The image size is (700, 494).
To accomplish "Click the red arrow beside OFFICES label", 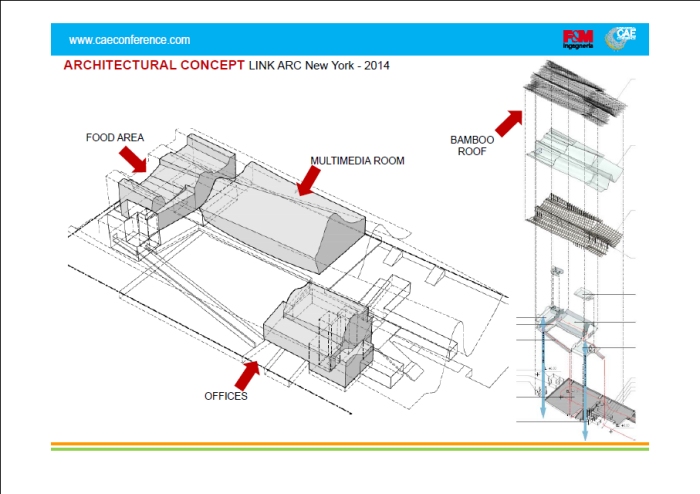I will point(247,374).
